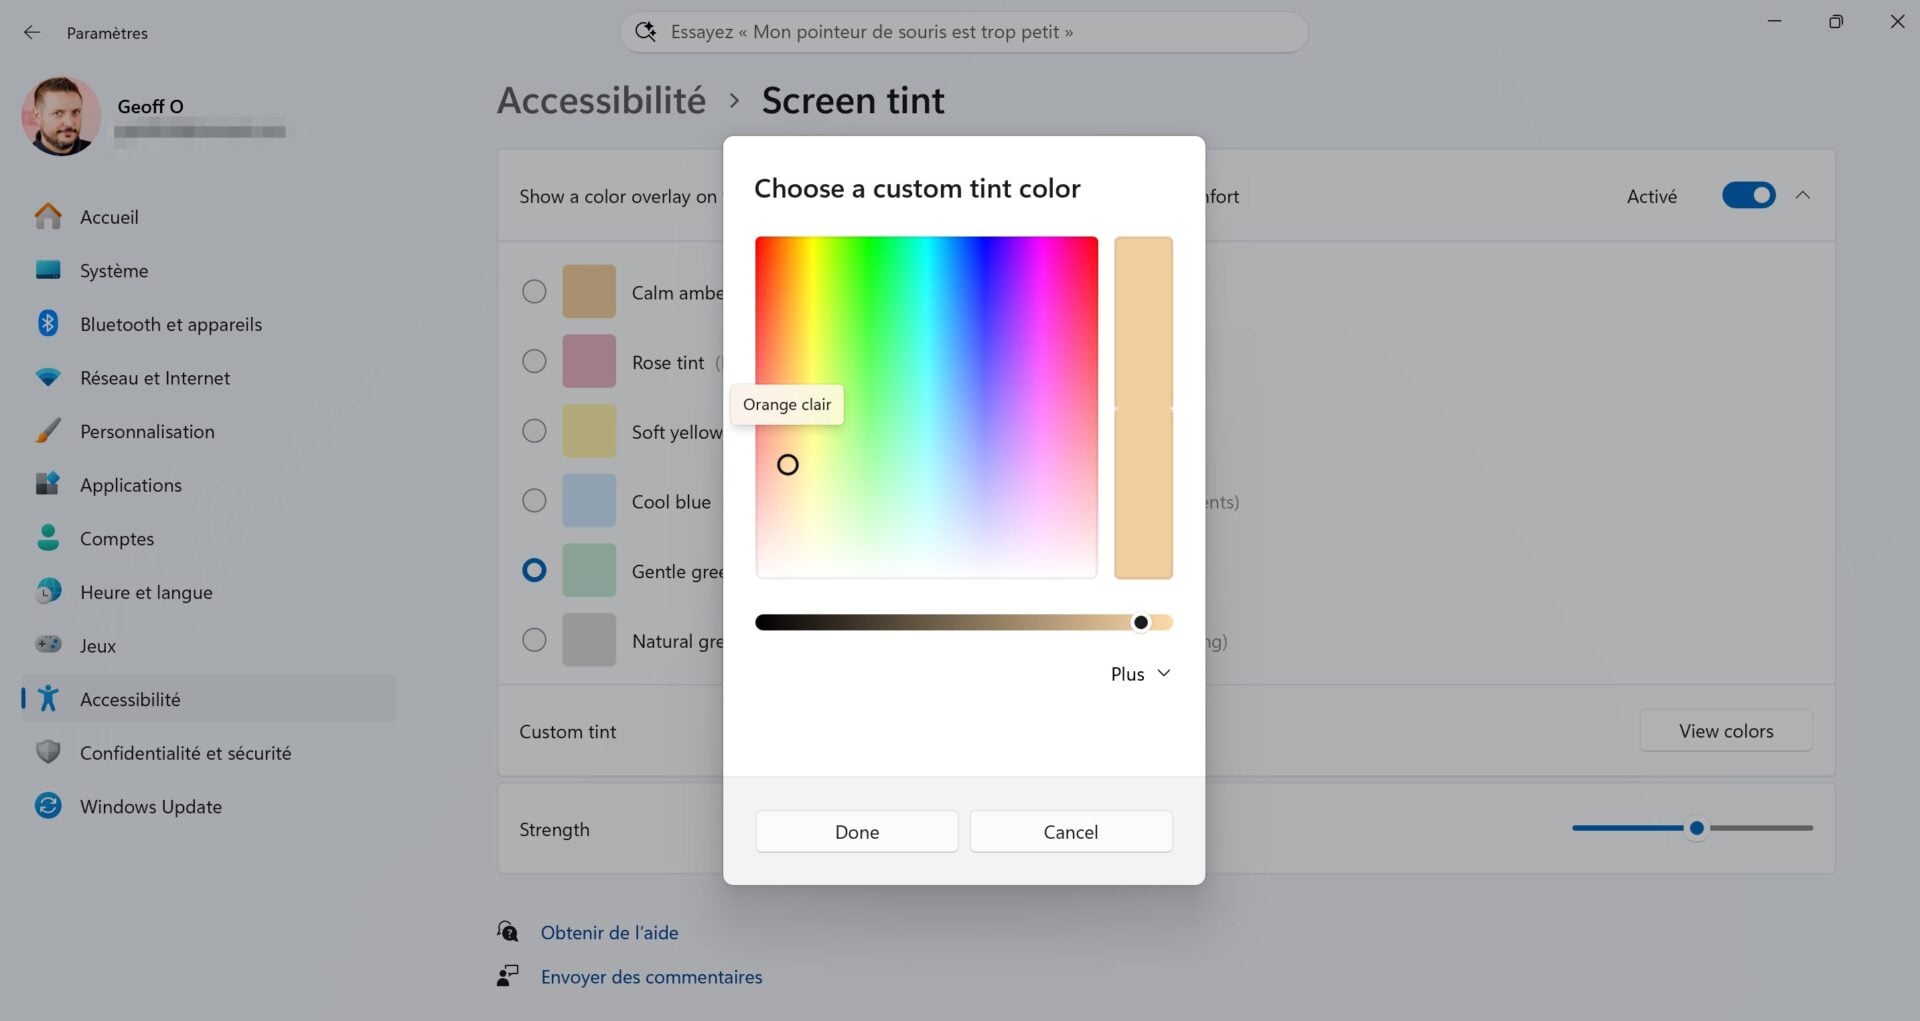Collapse the color overlay section chevron
Image resolution: width=1920 pixels, height=1021 pixels.
click(1804, 195)
